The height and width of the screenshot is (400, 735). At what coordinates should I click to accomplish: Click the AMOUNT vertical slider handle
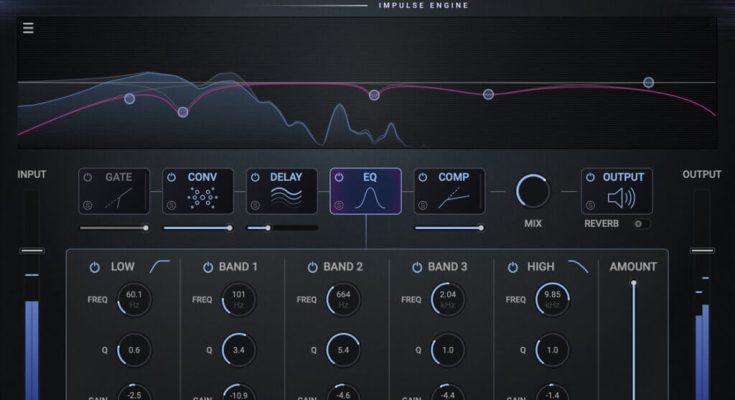click(633, 285)
